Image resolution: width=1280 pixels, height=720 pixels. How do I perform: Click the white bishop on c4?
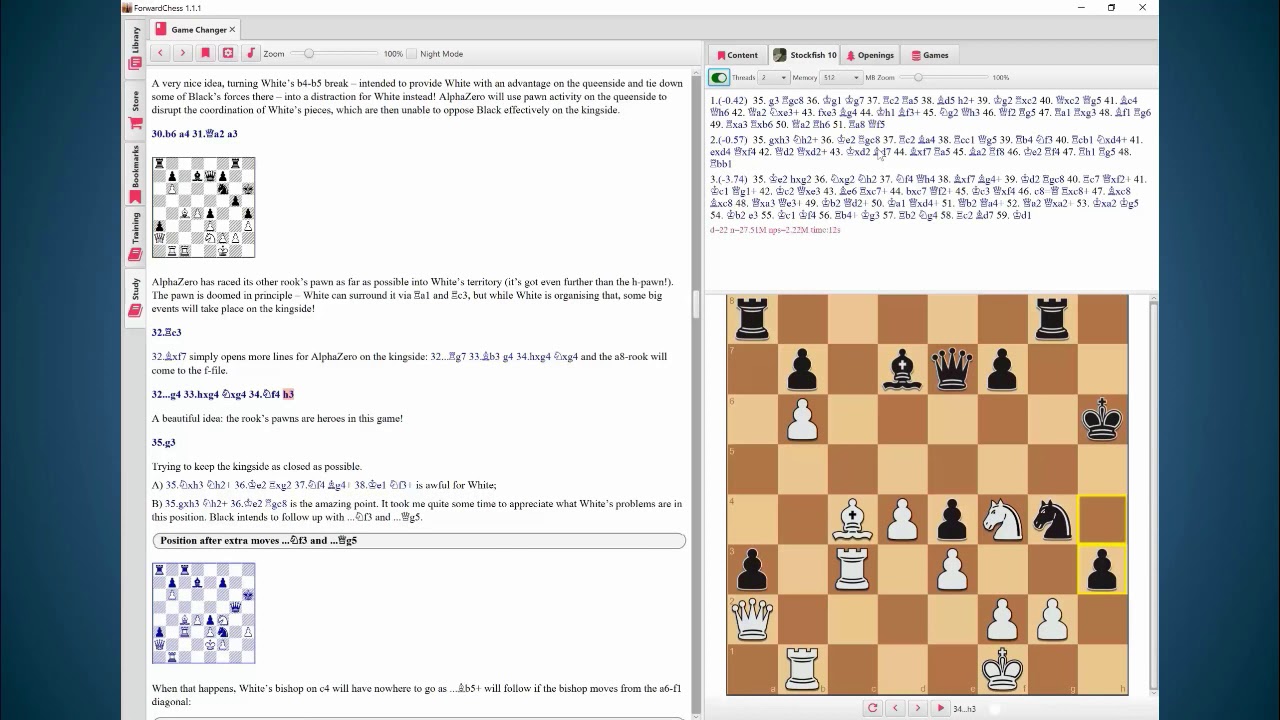click(x=852, y=519)
